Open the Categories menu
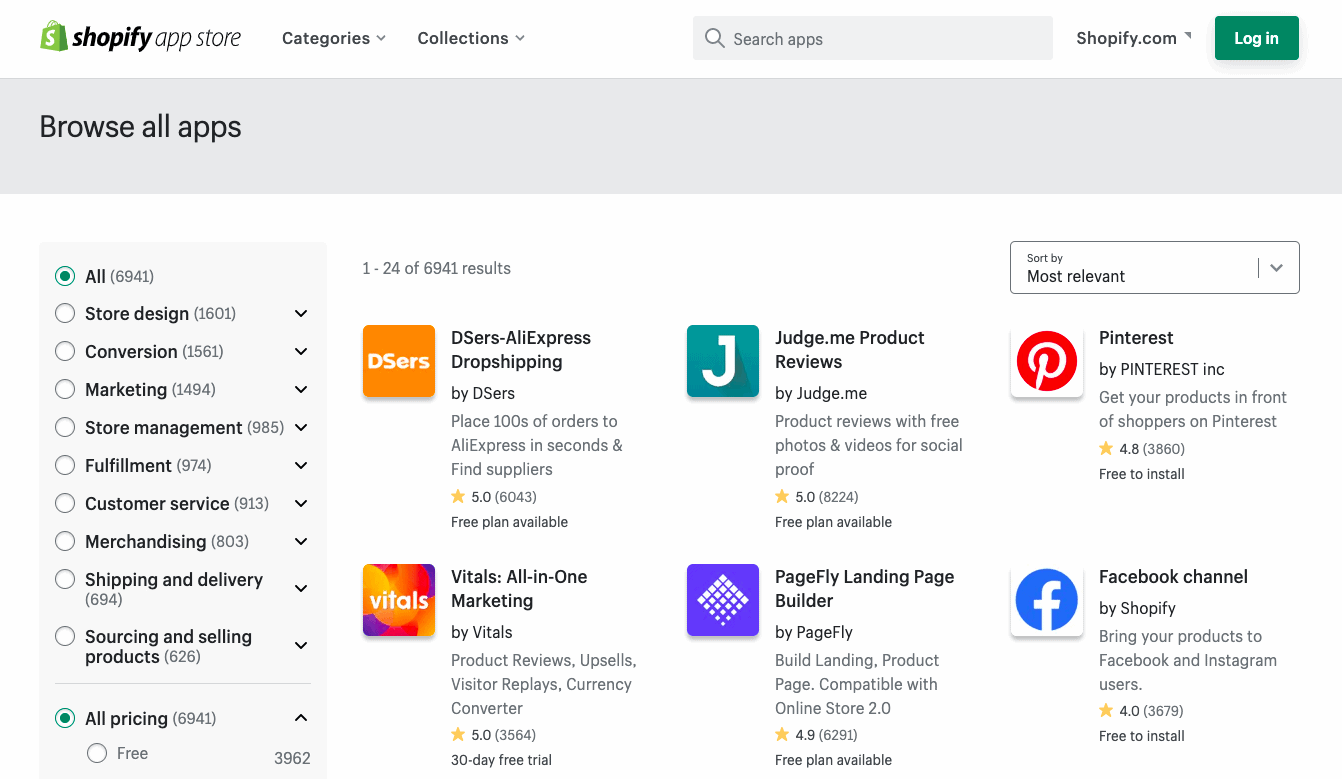The height and width of the screenshot is (779, 1342). (x=333, y=38)
